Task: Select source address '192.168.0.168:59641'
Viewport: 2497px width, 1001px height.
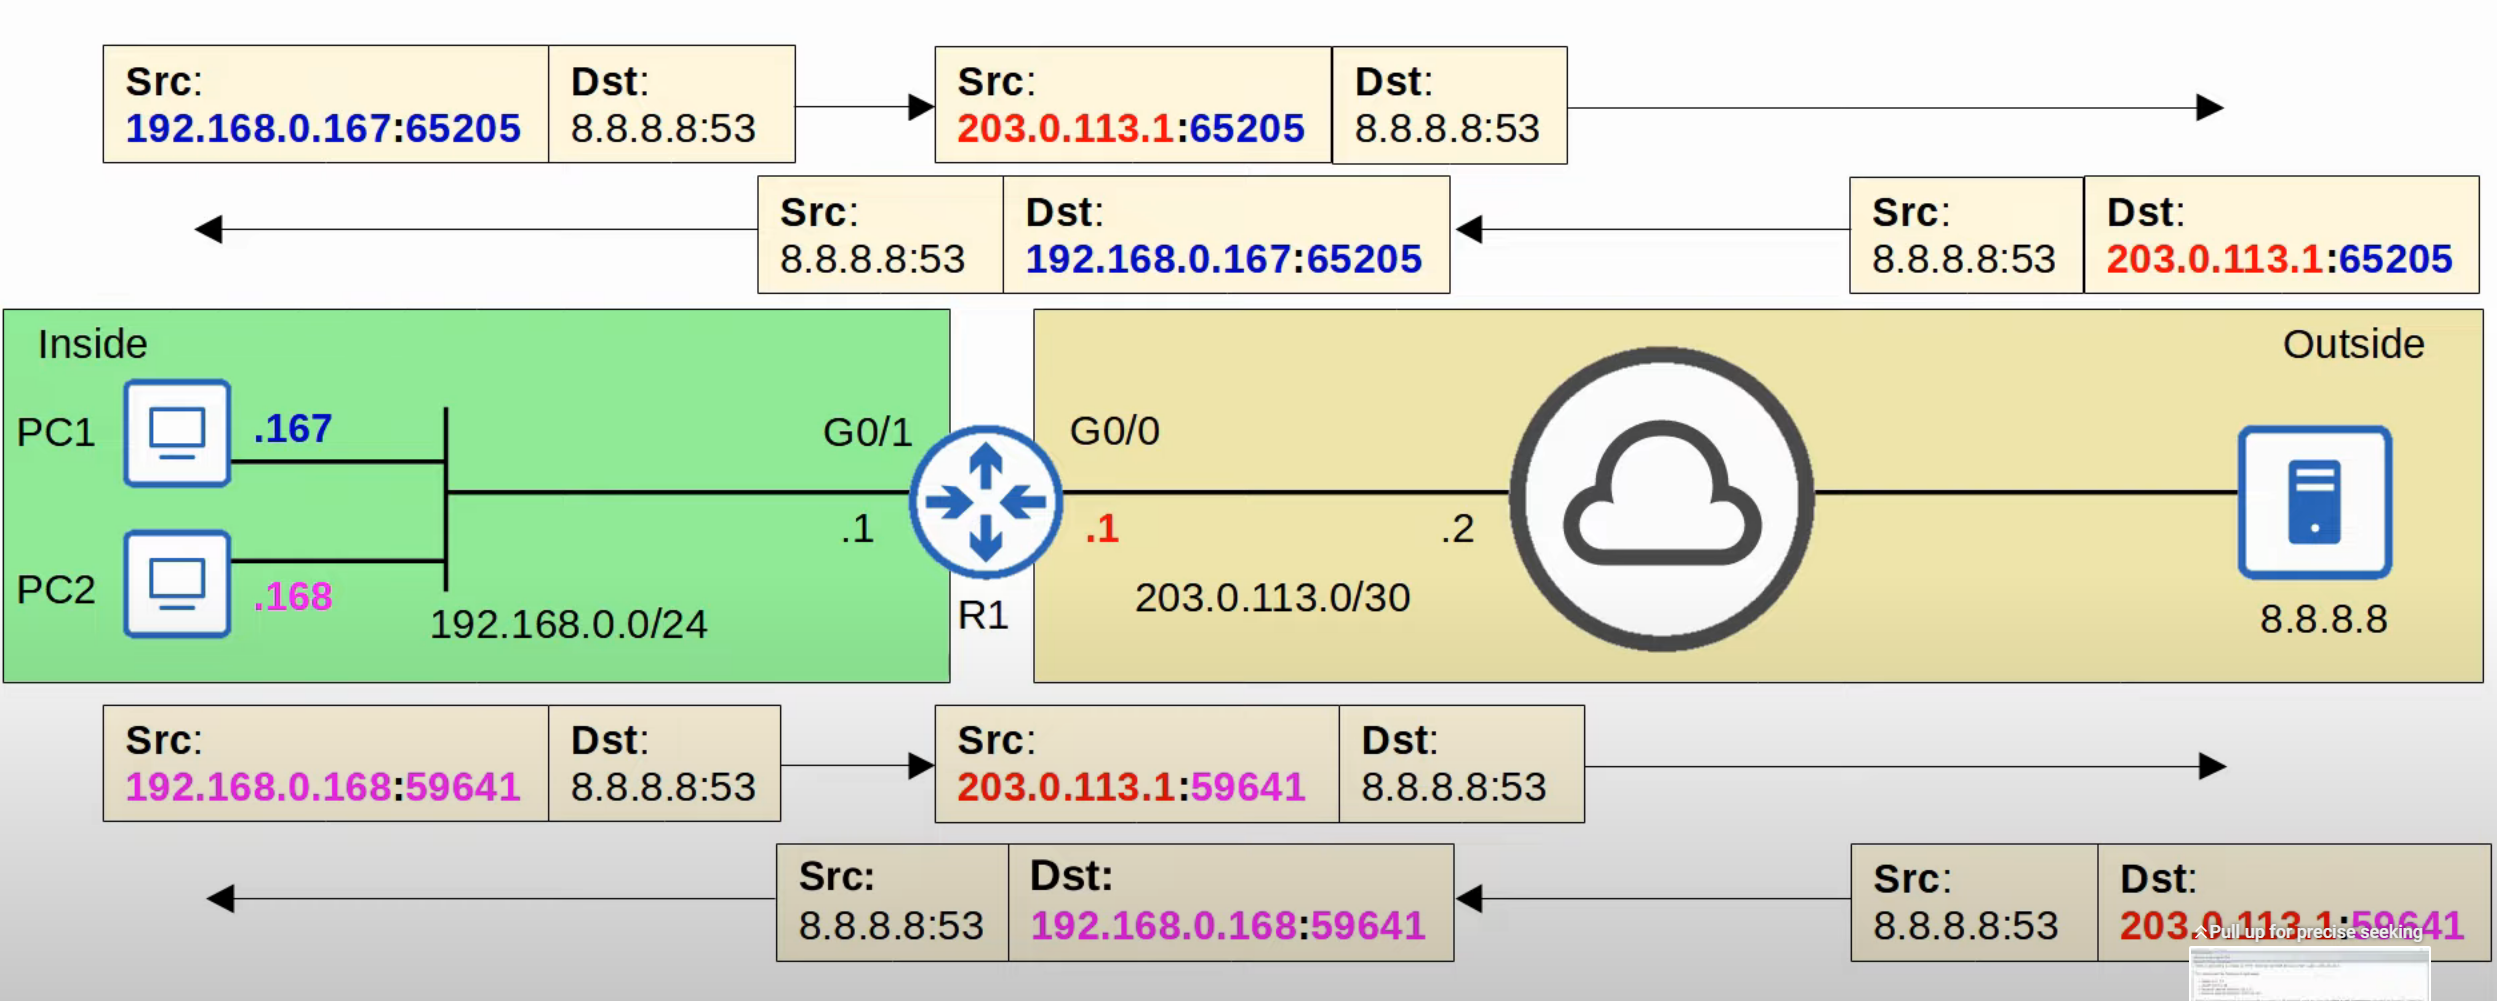Action: pos(323,786)
